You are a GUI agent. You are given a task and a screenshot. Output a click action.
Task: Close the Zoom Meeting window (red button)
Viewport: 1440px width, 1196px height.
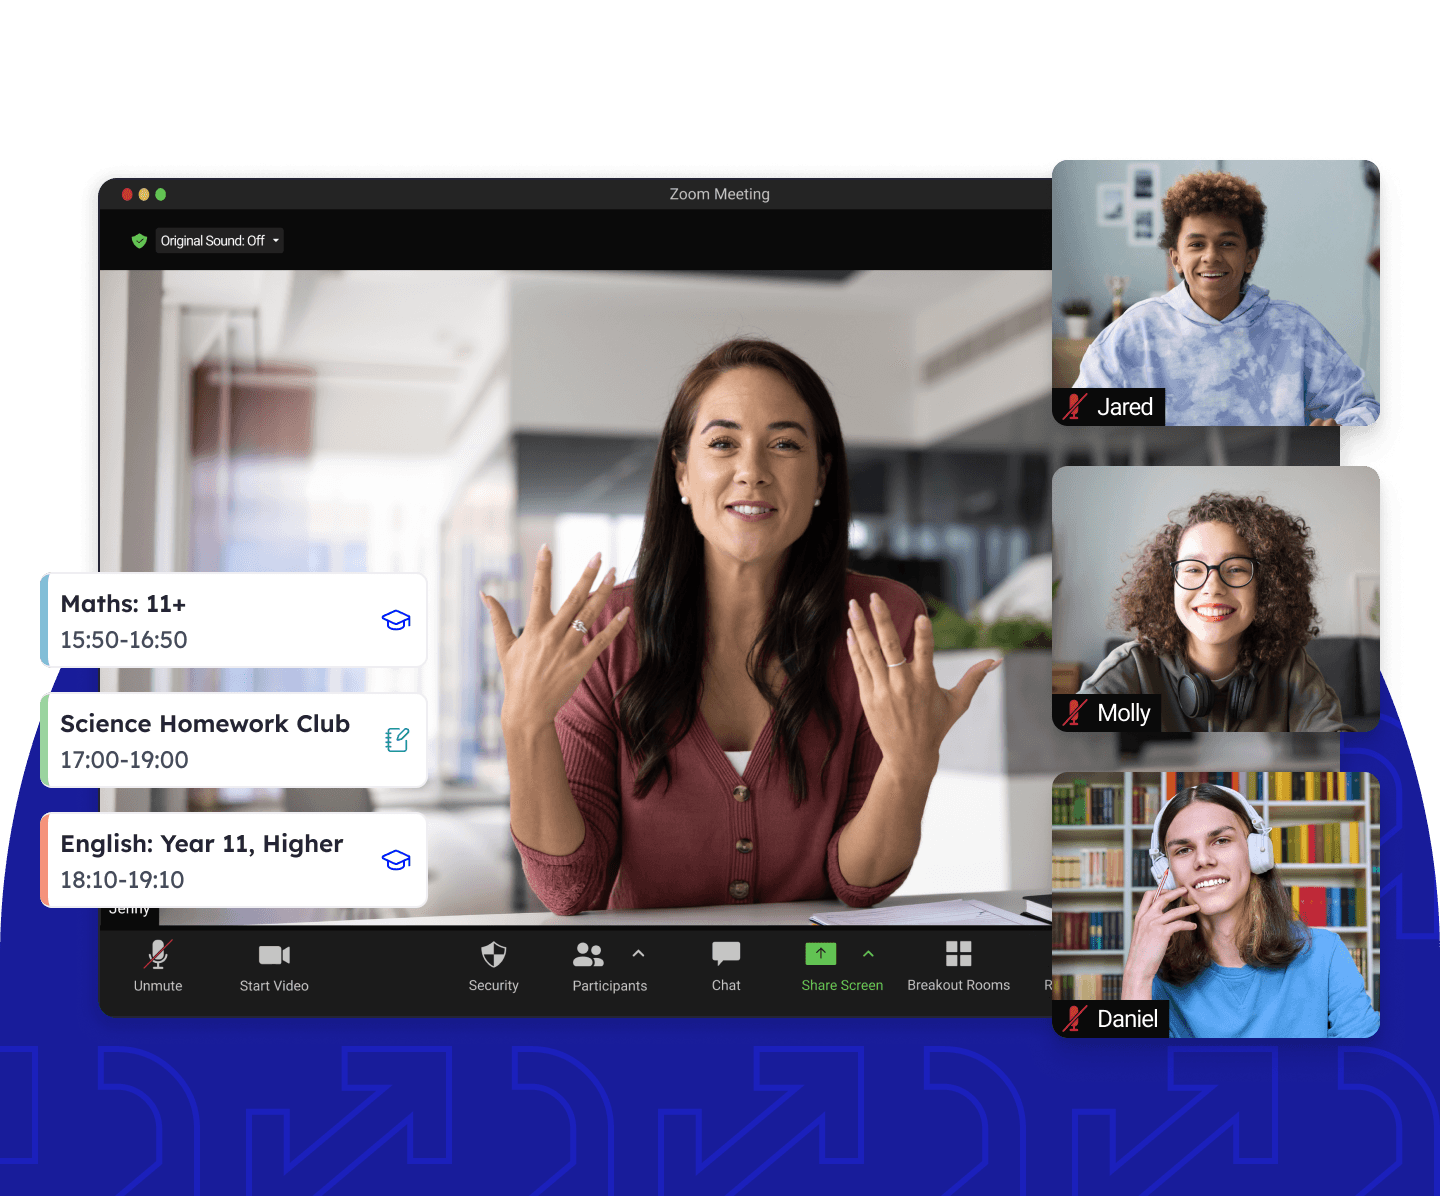(127, 194)
